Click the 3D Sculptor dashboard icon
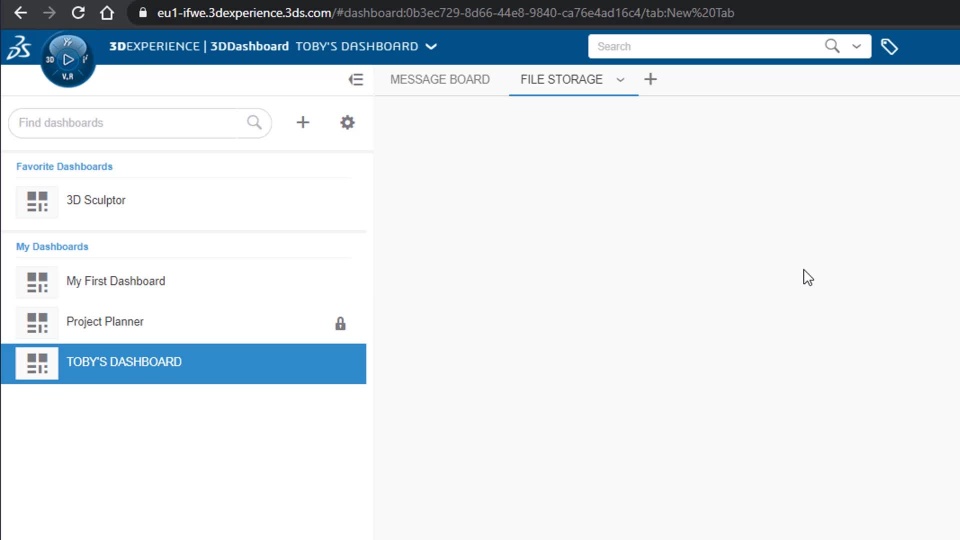Viewport: 960px width, 540px height. click(37, 201)
